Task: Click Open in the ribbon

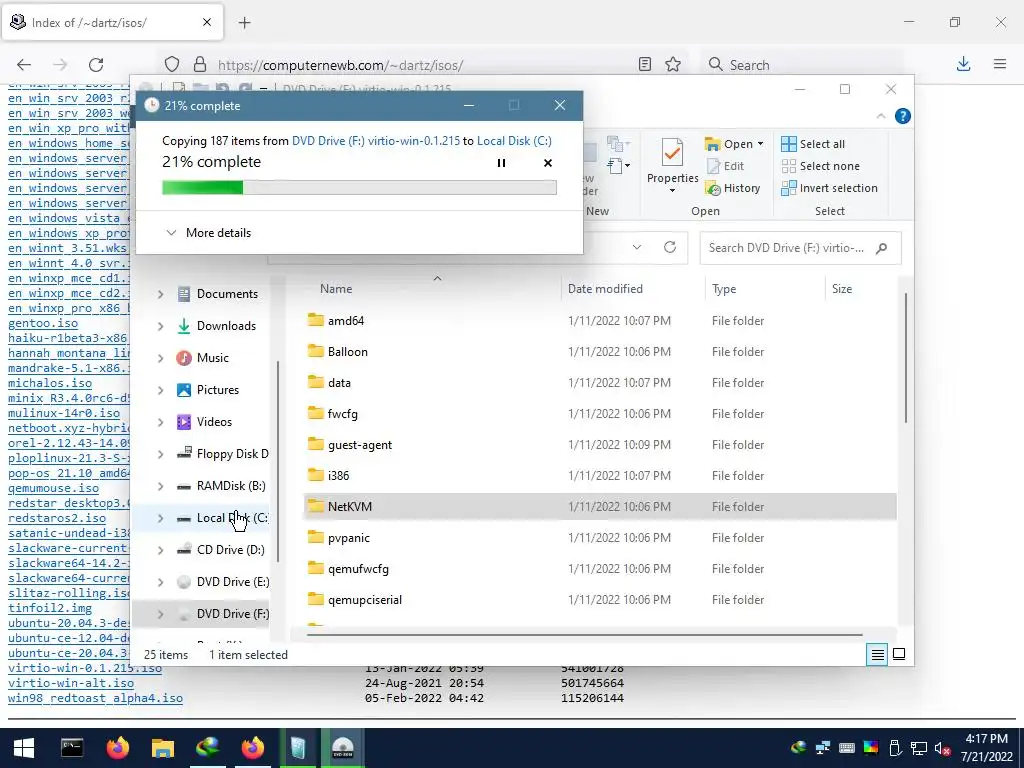Action: pyautogui.click(x=729, y=144)
